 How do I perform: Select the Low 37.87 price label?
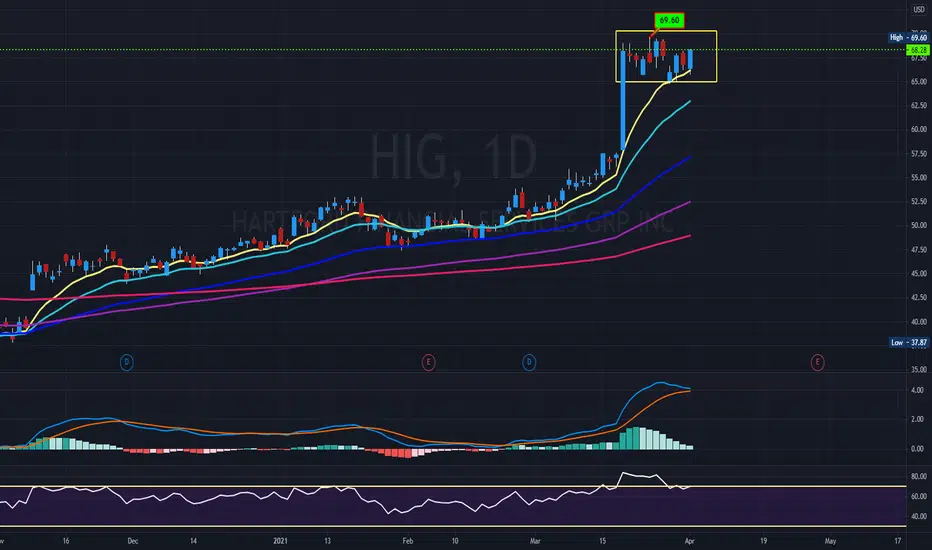click(909, 342)
